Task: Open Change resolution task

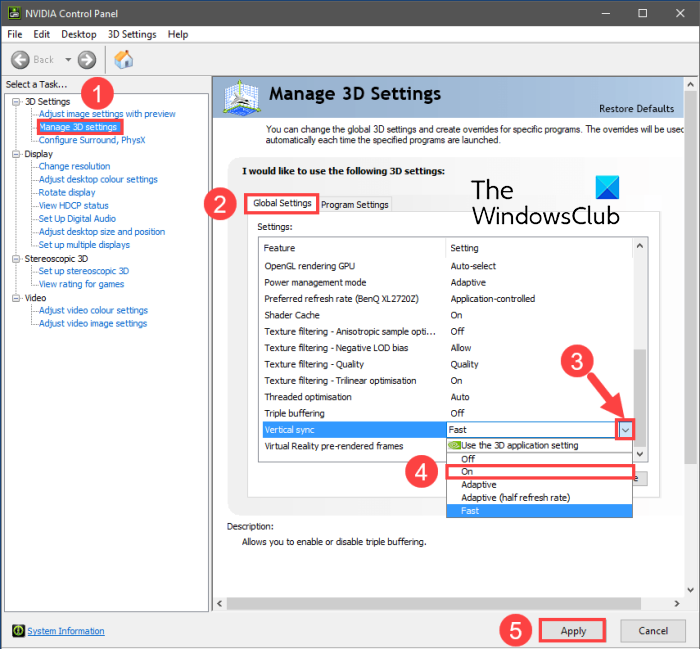Action: [x=75, y=166]
